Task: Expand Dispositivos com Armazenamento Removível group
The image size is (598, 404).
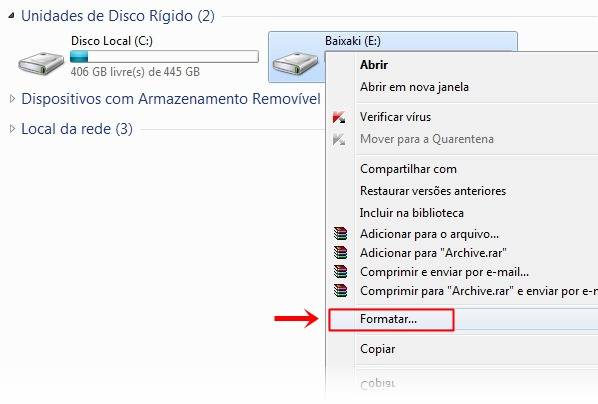Action: [12, 99]
